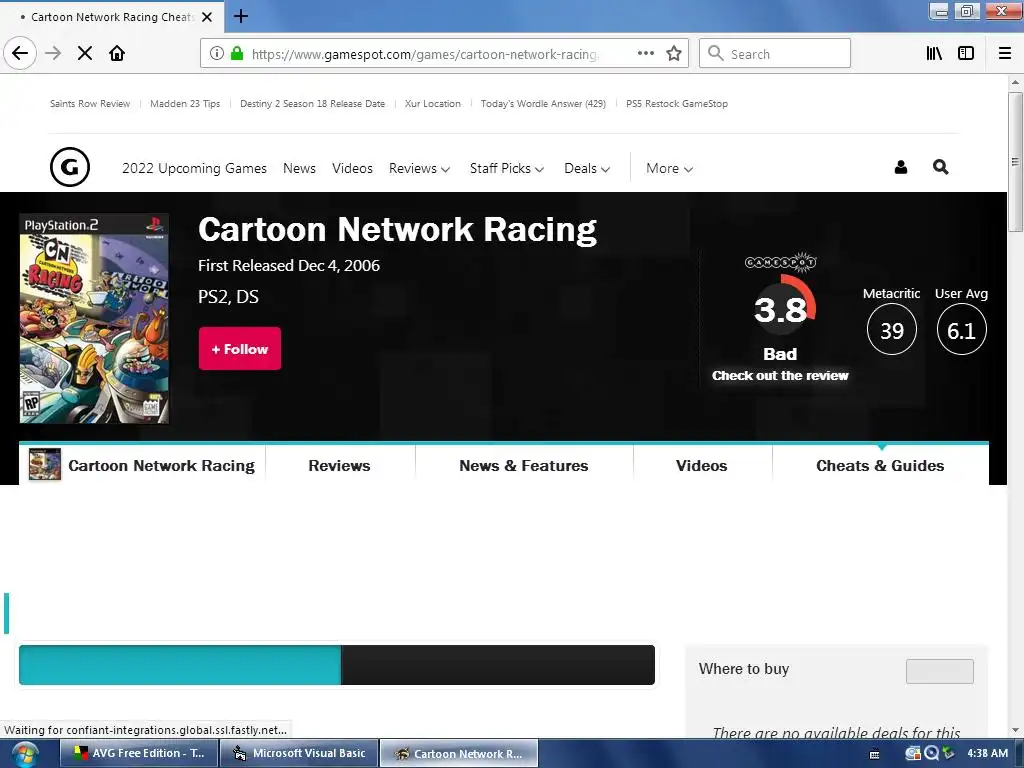Click the Metacritic score 39 circle
Image resolution: width=1024 pixels, height=768 pixels.
[x=891, y=330]
